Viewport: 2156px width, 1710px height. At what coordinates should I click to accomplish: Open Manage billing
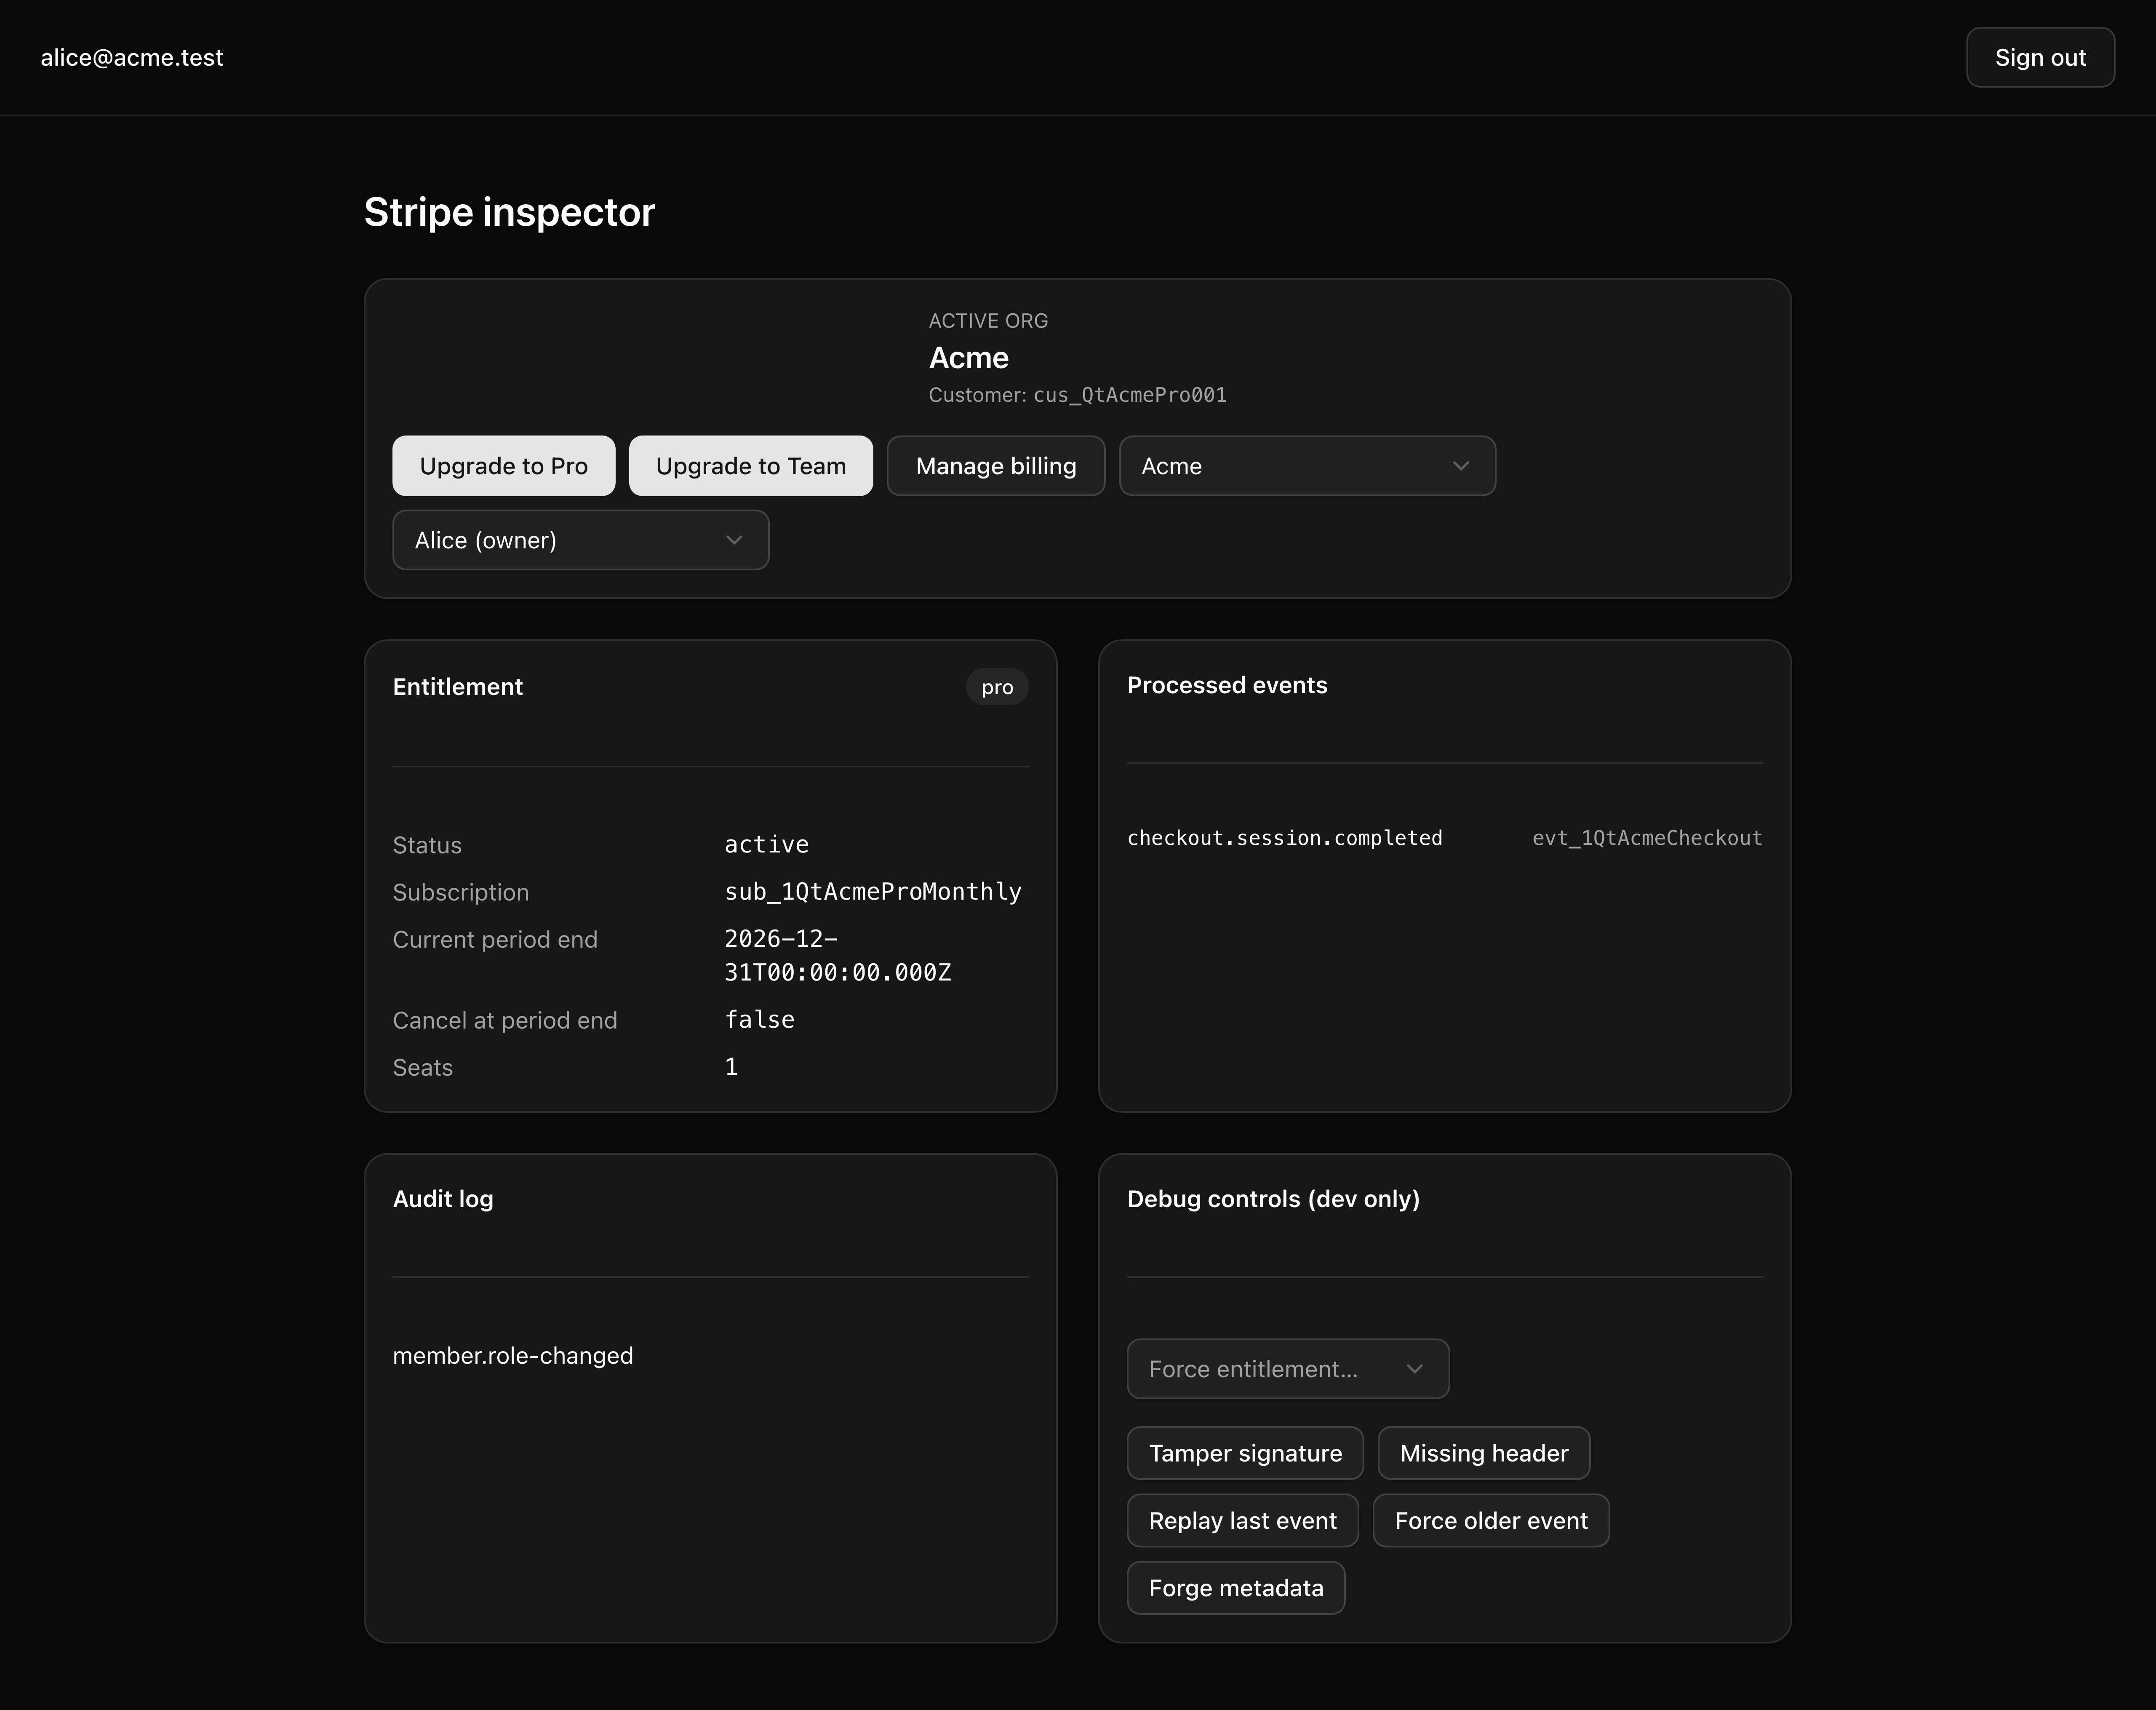pos(995,465)
